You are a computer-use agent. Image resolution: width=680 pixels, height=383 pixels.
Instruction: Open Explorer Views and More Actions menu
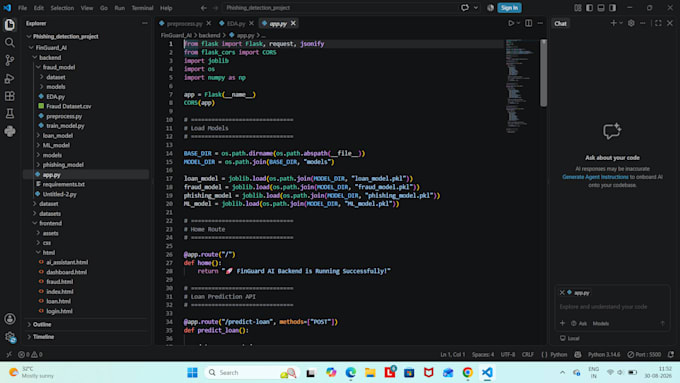144,23
